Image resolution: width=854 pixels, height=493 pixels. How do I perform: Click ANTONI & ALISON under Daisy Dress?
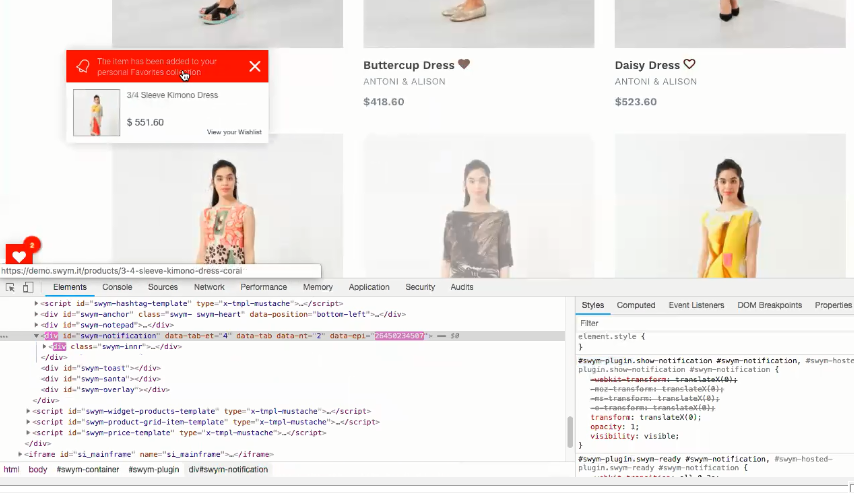point(656,82)
